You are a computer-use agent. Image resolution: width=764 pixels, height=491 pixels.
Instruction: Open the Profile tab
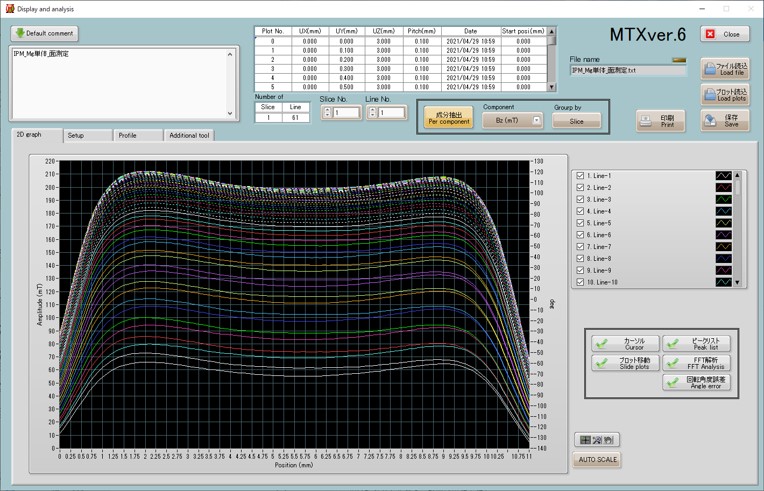coord(138,135)
